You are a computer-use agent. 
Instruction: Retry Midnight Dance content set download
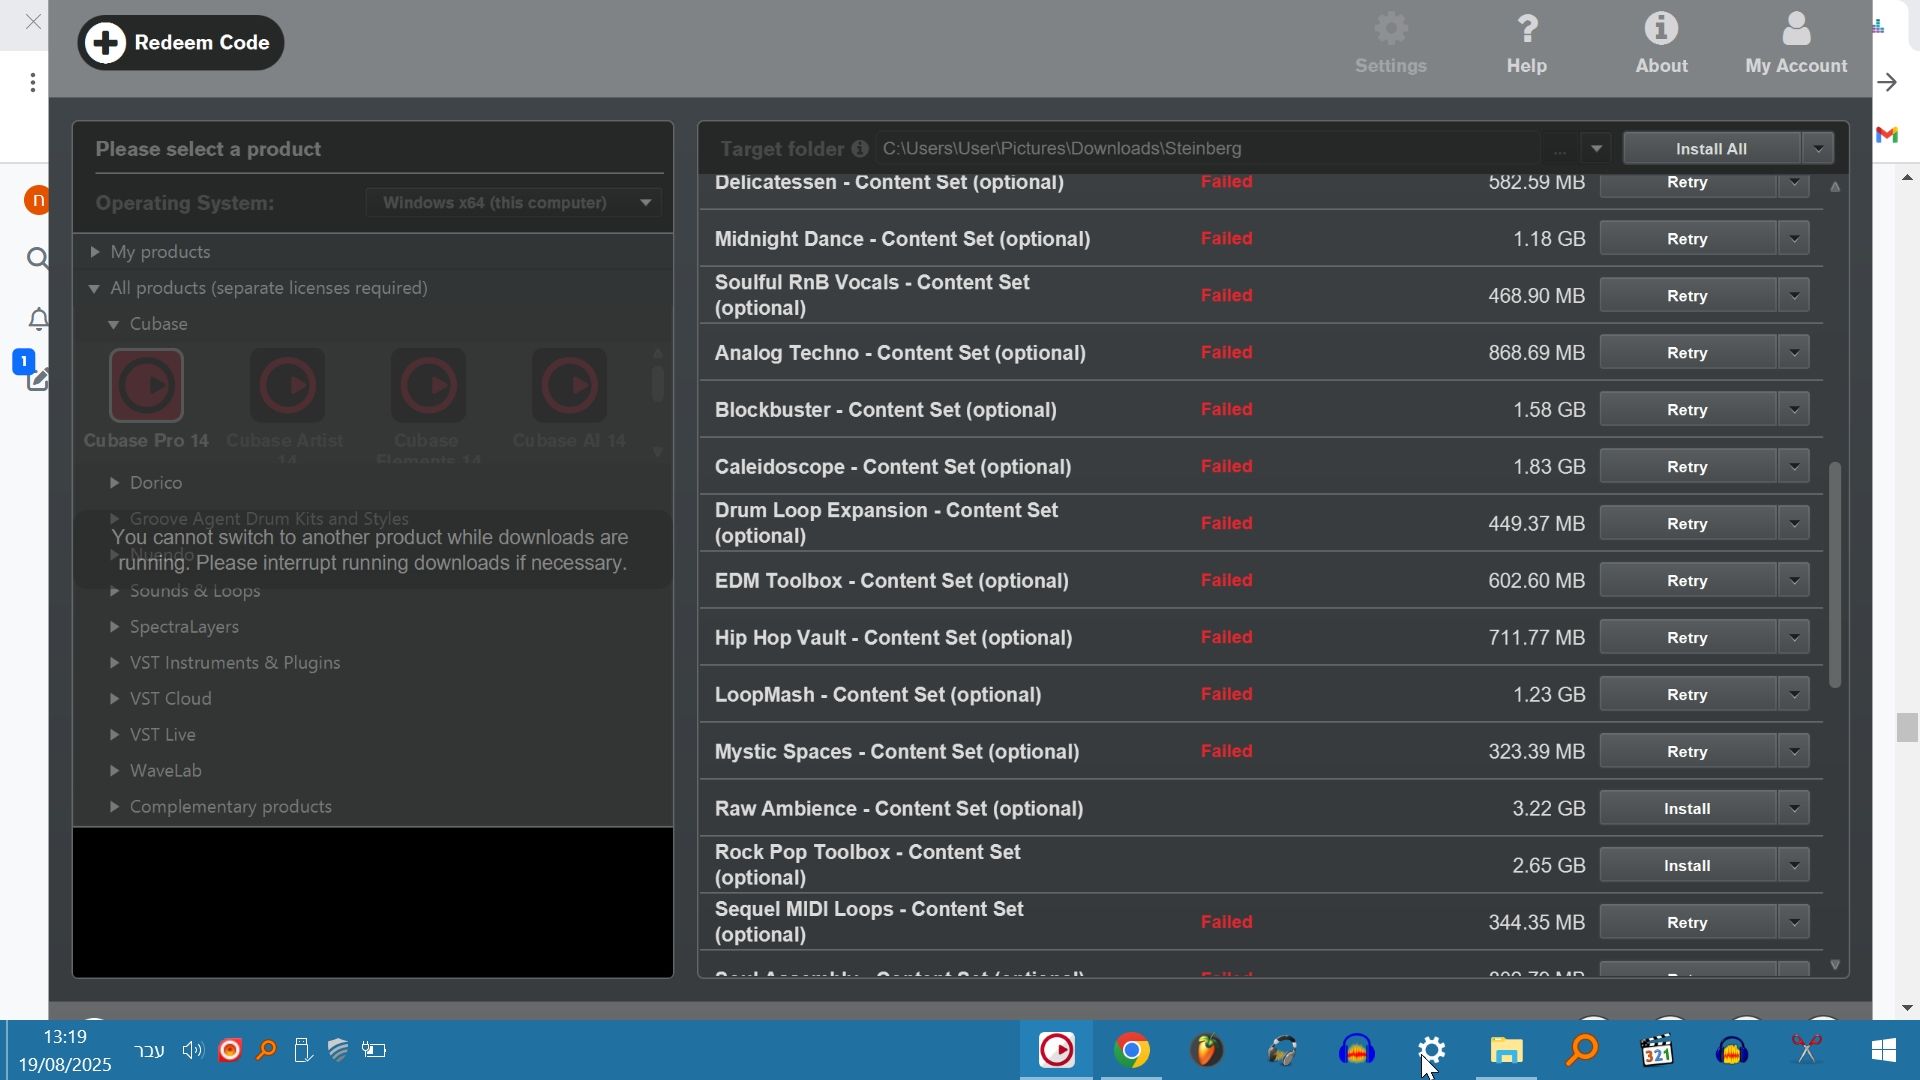point(1687,239)
